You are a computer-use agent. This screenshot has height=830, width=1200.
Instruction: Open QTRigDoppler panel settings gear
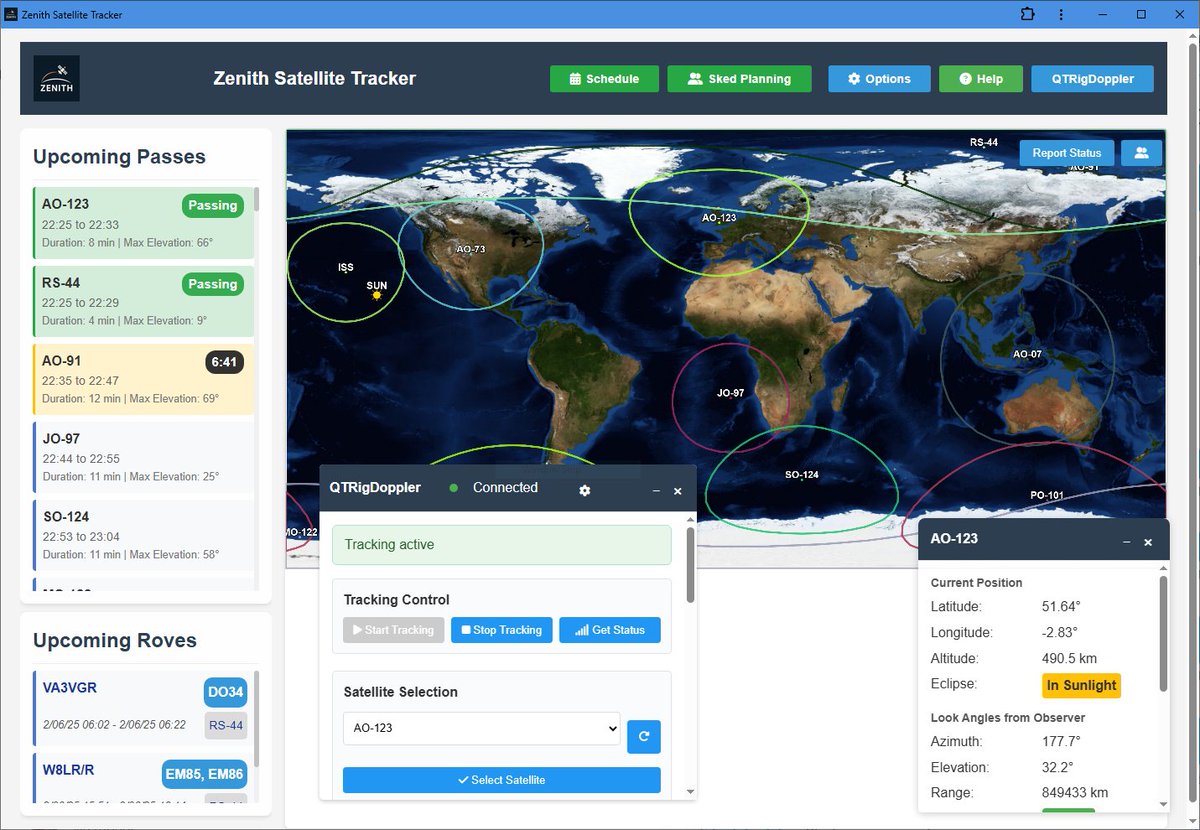(x=585, y=490)
